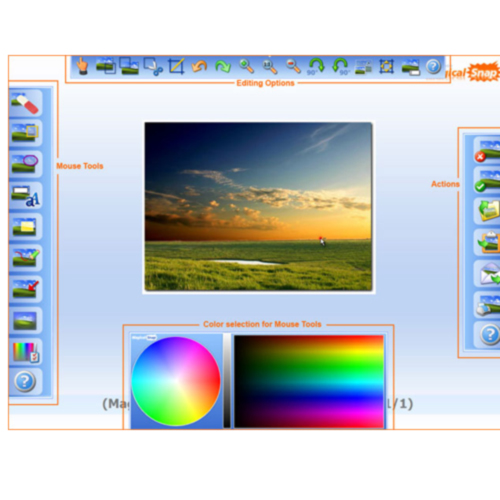The width and height of the screenshot is (500, 500).
Task: Click the two-screens landscape icon in top toolbar
Action: click(129, 66)
